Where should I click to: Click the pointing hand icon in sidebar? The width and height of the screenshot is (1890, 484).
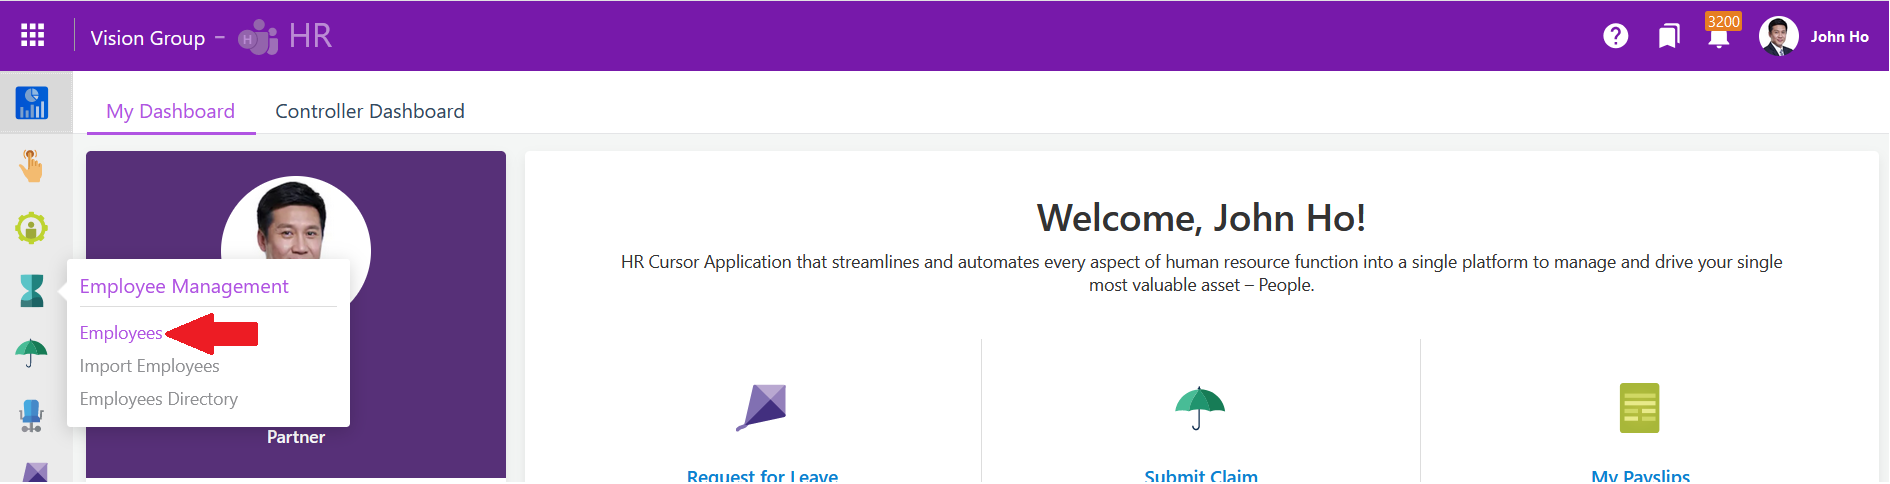32,166
